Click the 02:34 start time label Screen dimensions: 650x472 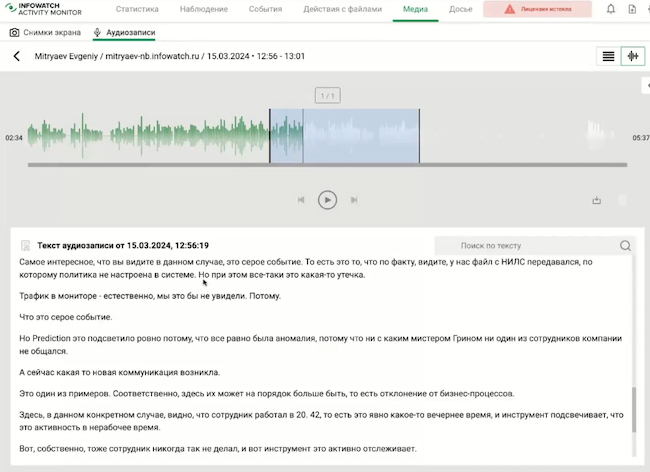pos(14,138)
